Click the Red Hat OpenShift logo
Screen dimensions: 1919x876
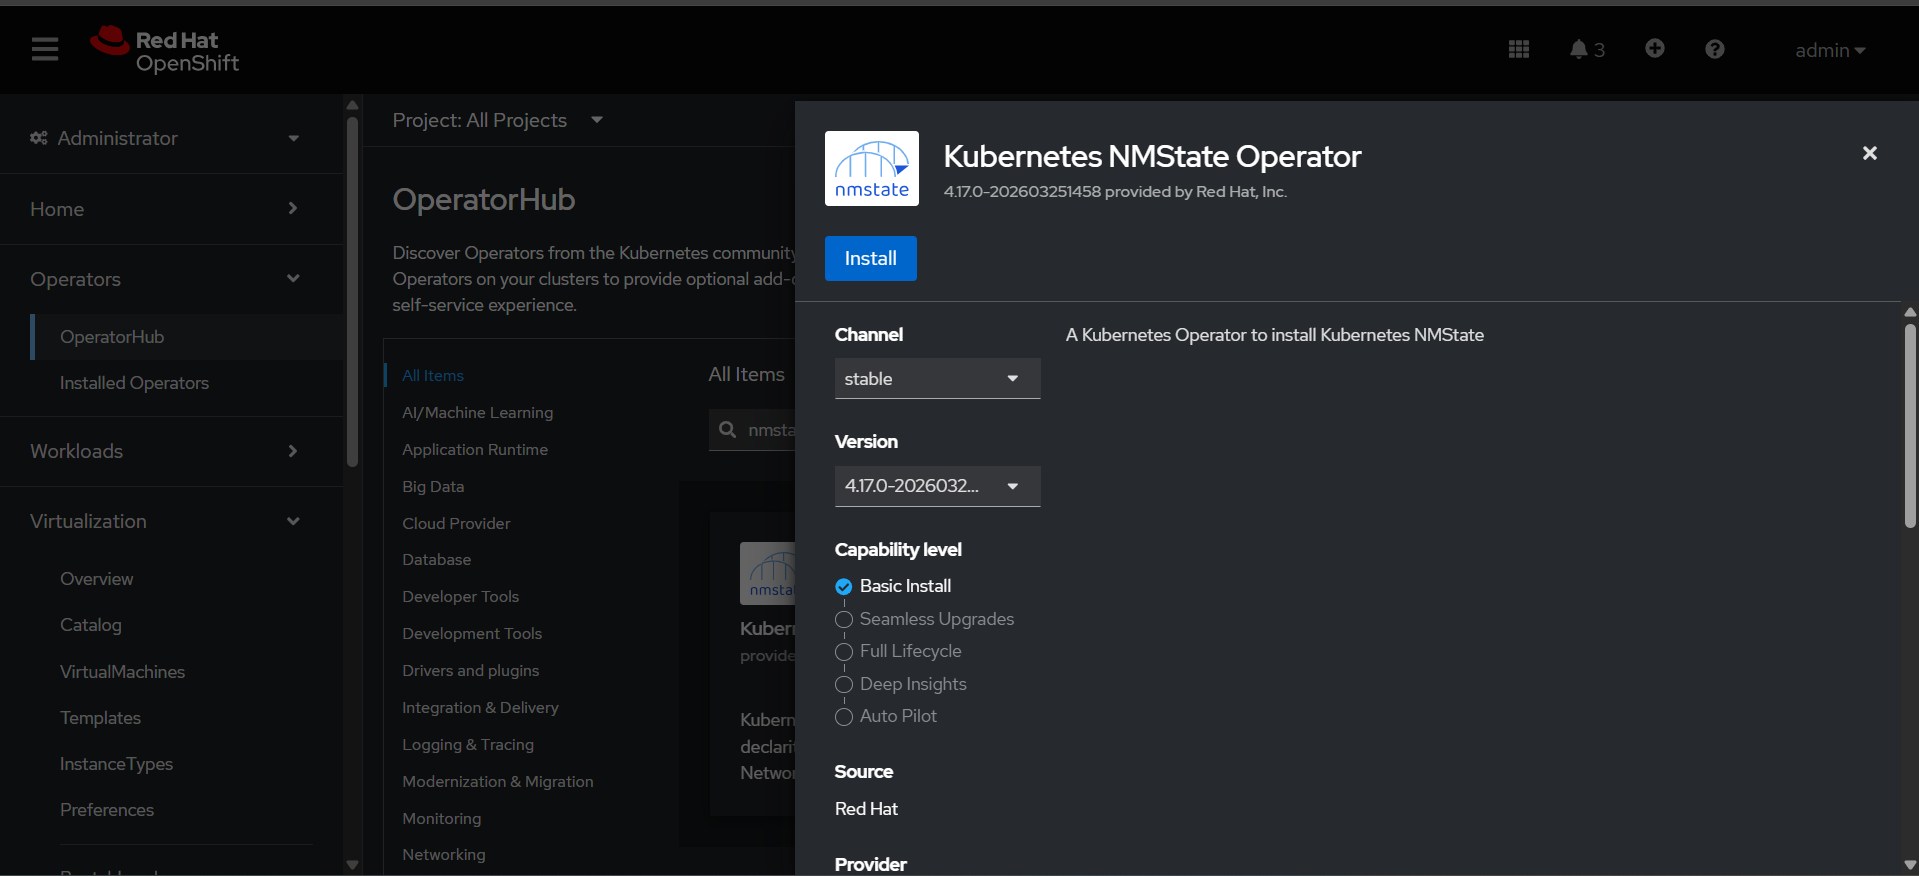(165, 50)
